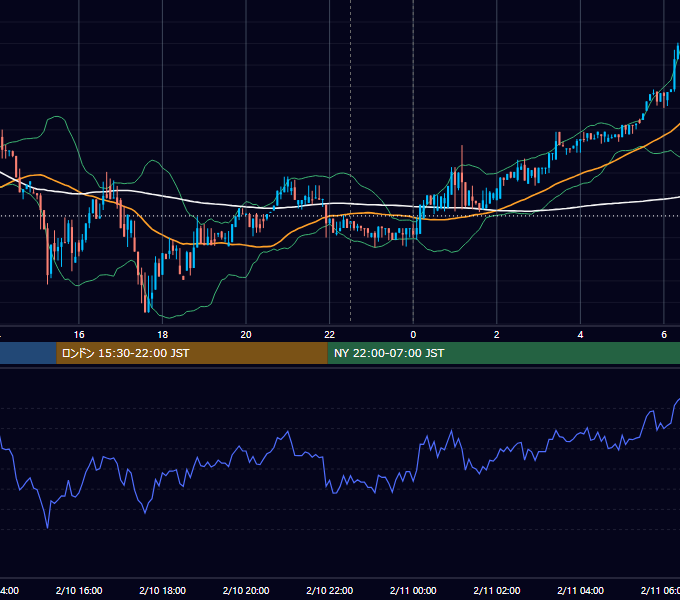Click the 0 hour axis label

[413, 335]
